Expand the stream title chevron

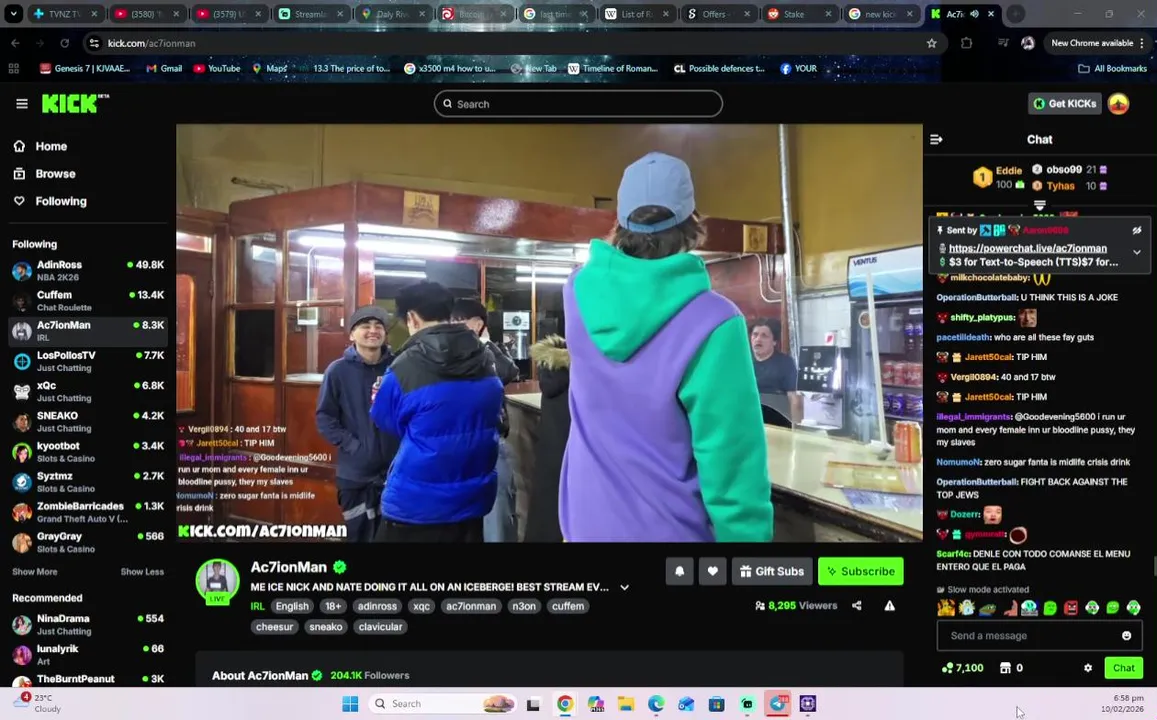(x=624, y=587)
